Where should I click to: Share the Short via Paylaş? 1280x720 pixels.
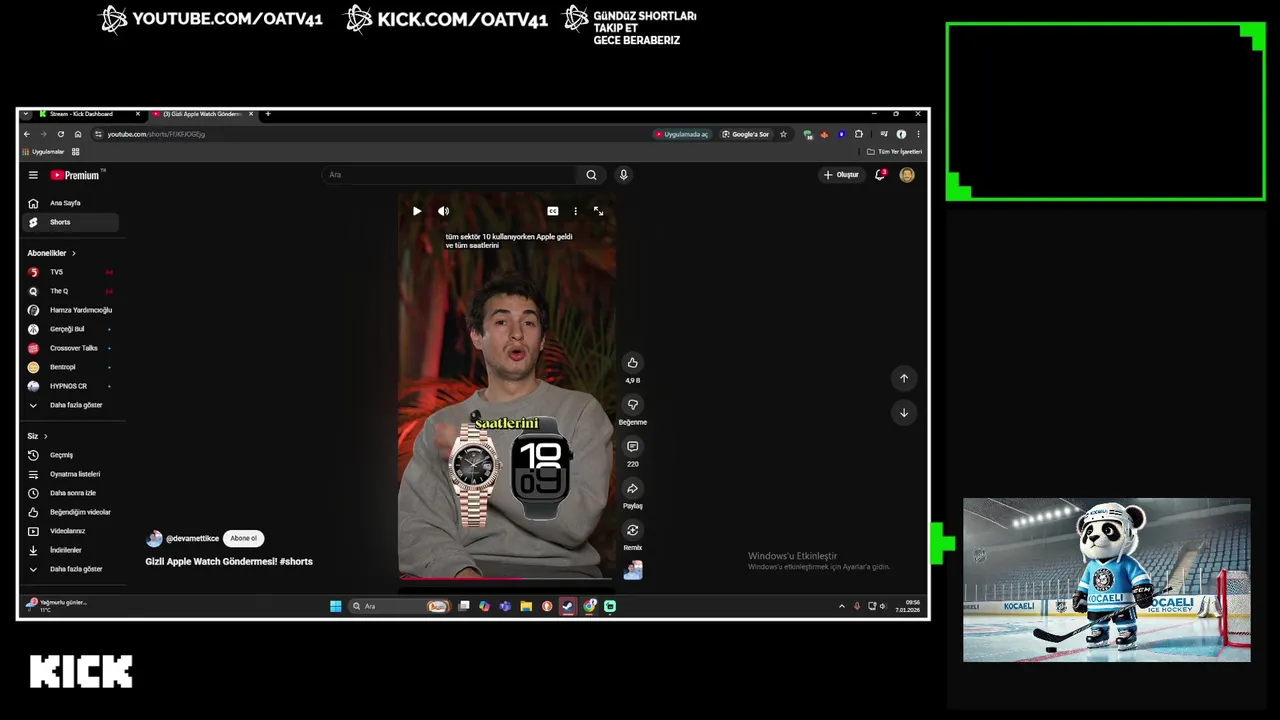(x=632, y=489)
